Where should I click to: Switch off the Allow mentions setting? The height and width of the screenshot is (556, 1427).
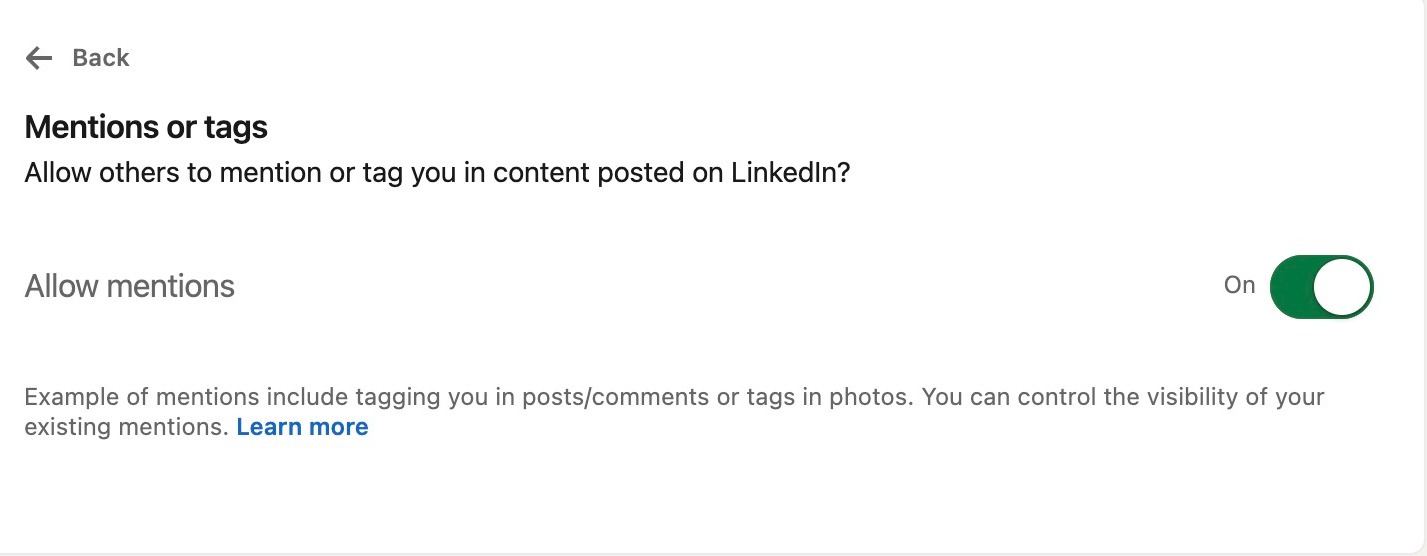[x=1321, y=287]
